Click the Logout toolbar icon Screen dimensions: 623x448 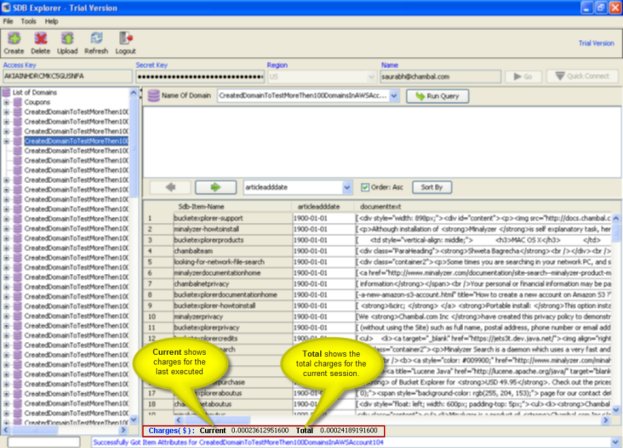tap(126, 43)
